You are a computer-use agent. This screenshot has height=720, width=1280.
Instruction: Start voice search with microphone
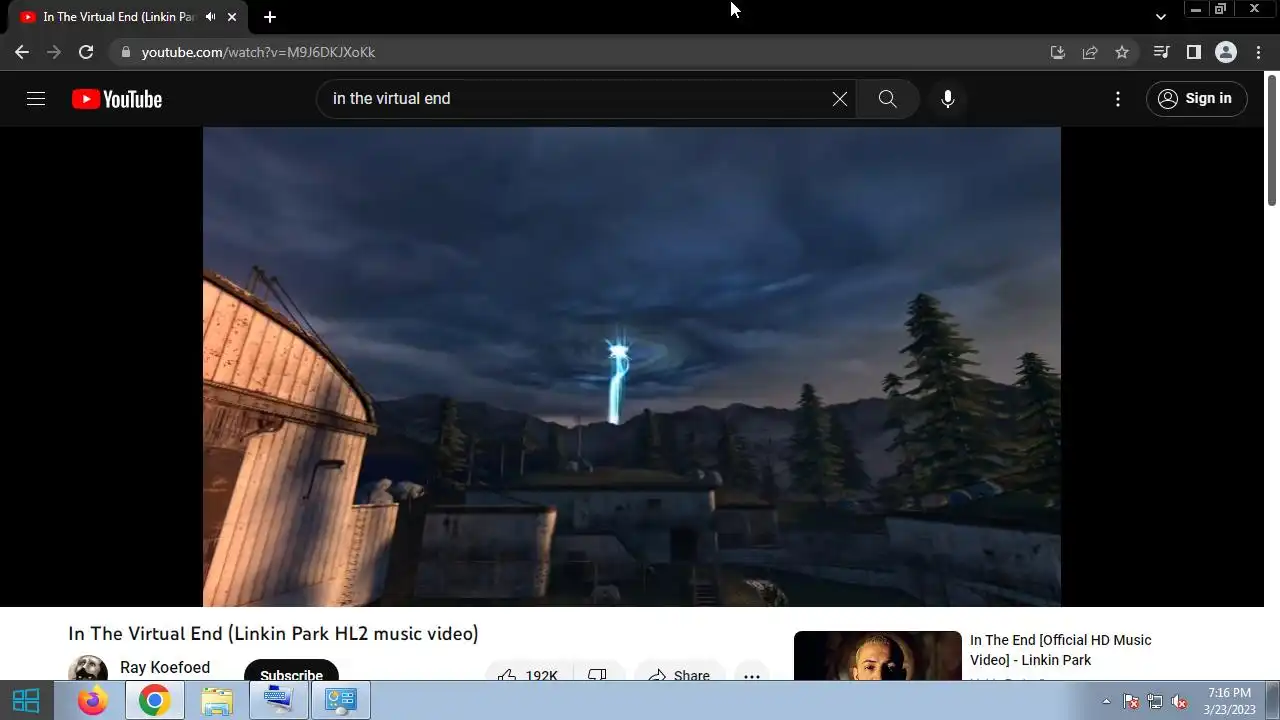pos(948,99)
